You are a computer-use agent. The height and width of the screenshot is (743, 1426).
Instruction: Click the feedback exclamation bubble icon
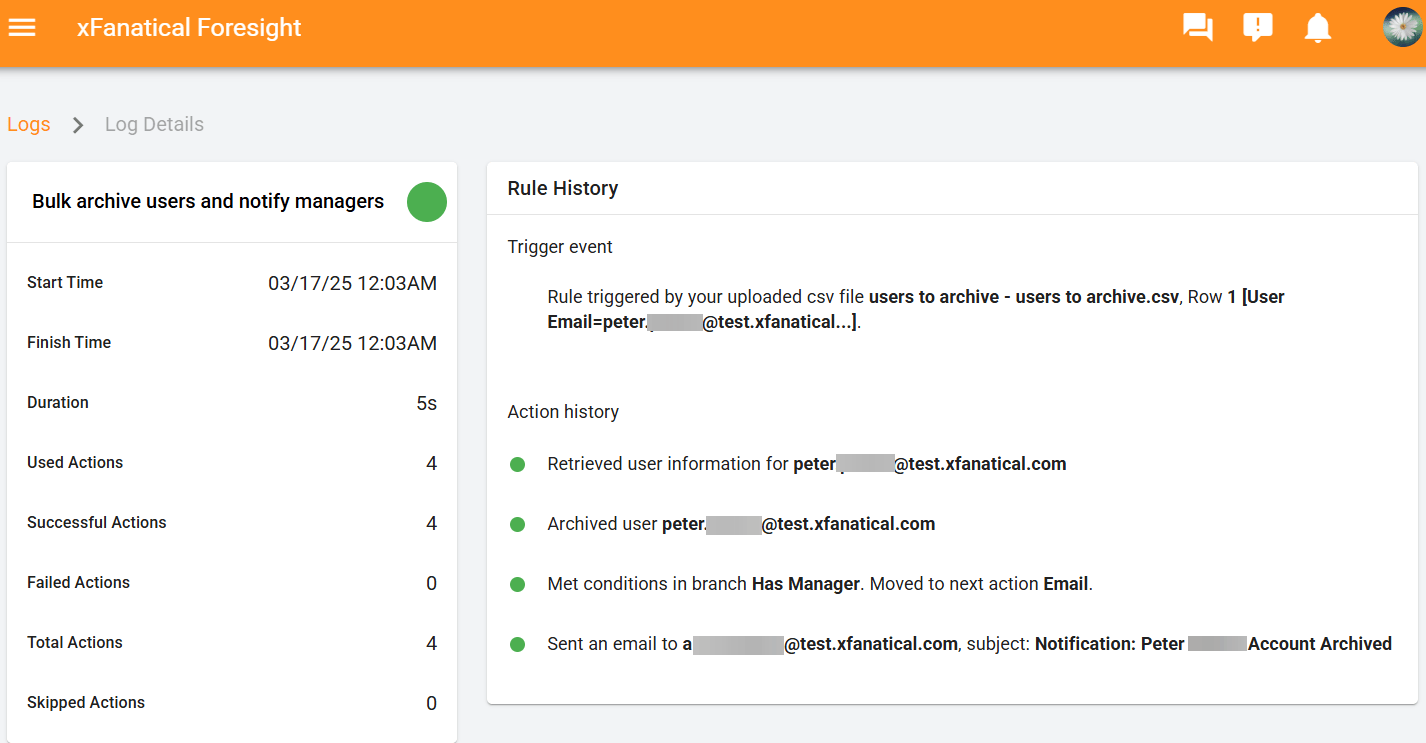click(x=1258, y=28)
